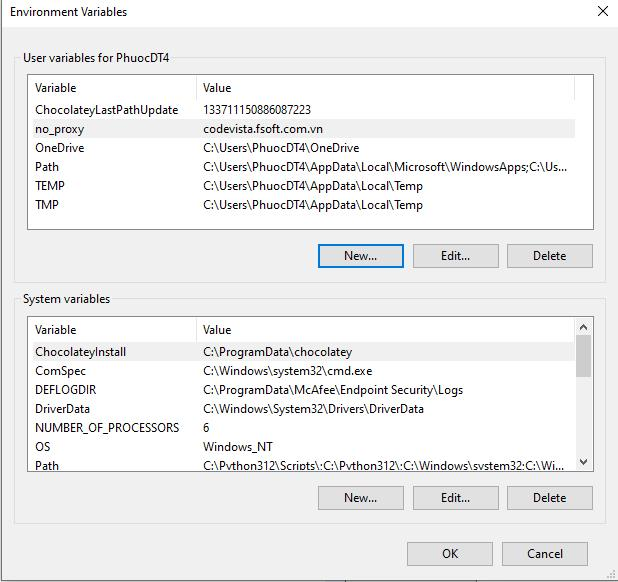Click Edit button for User variables
Viewport: 618px width, 582px height.
pos(455,255)
